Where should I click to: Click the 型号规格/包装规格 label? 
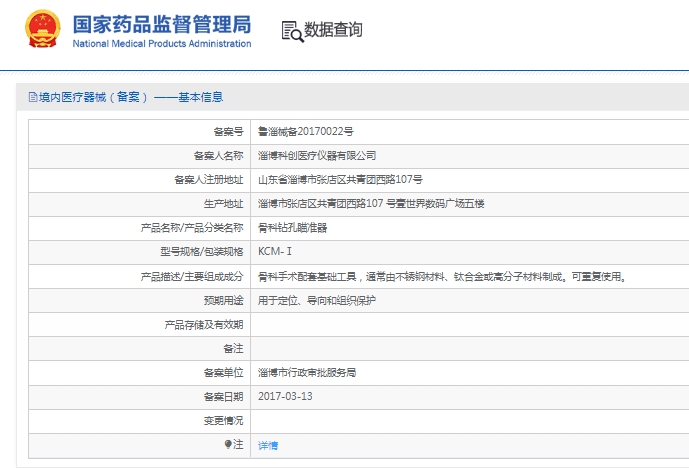pyautogui.click(x=202, y=251)
